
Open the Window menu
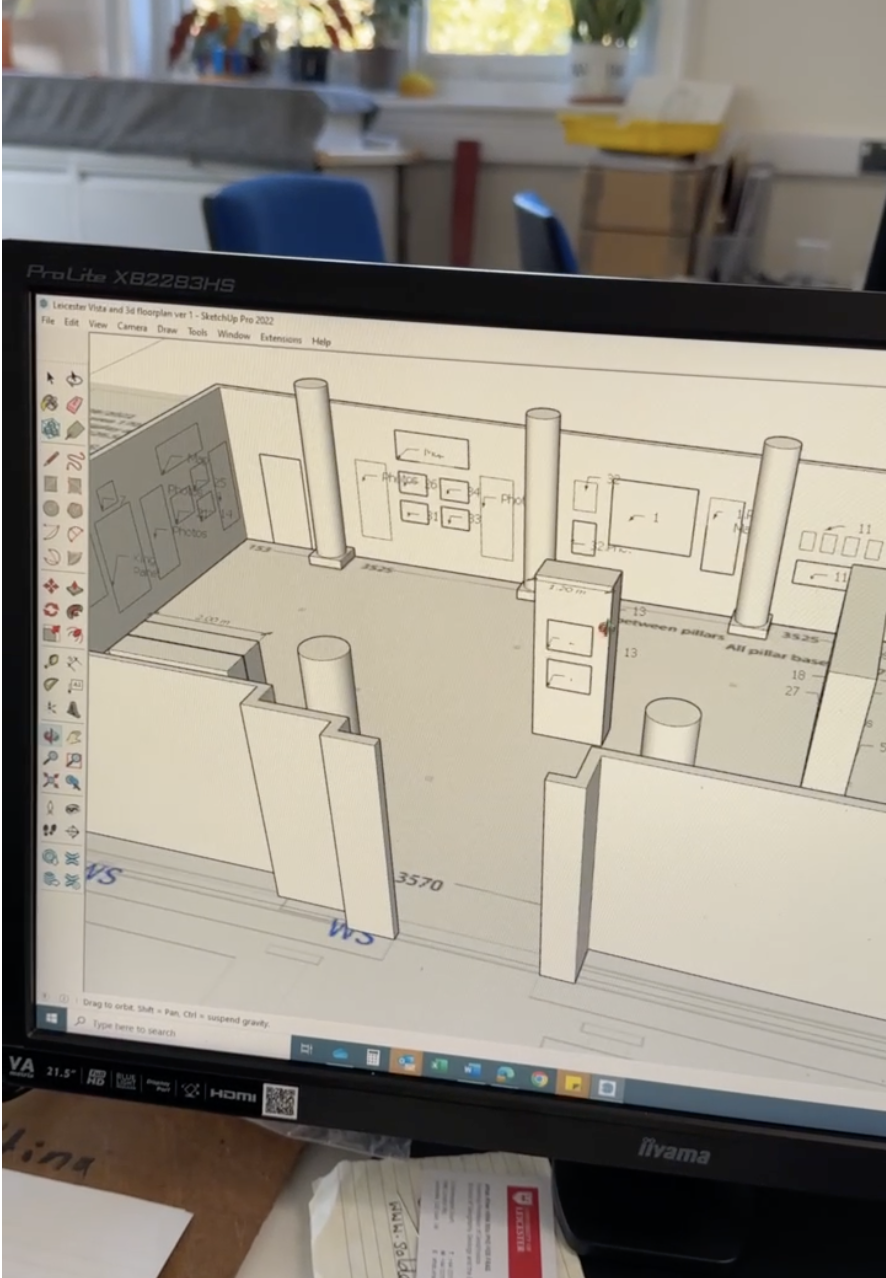click(234, 335)
